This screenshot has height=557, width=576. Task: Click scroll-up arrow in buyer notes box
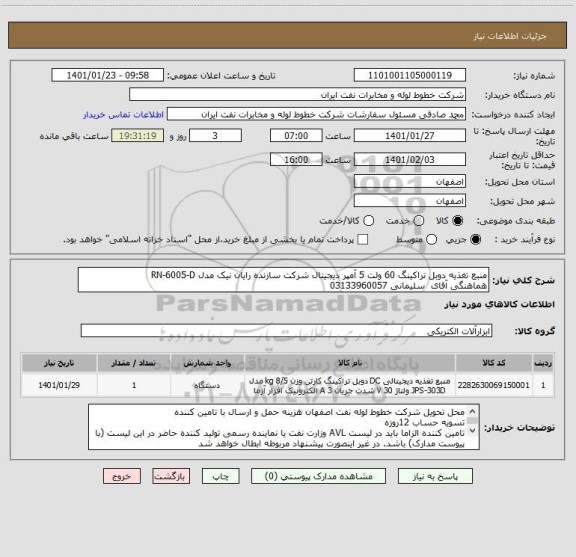pyautogui.click(x=472, y=411)
